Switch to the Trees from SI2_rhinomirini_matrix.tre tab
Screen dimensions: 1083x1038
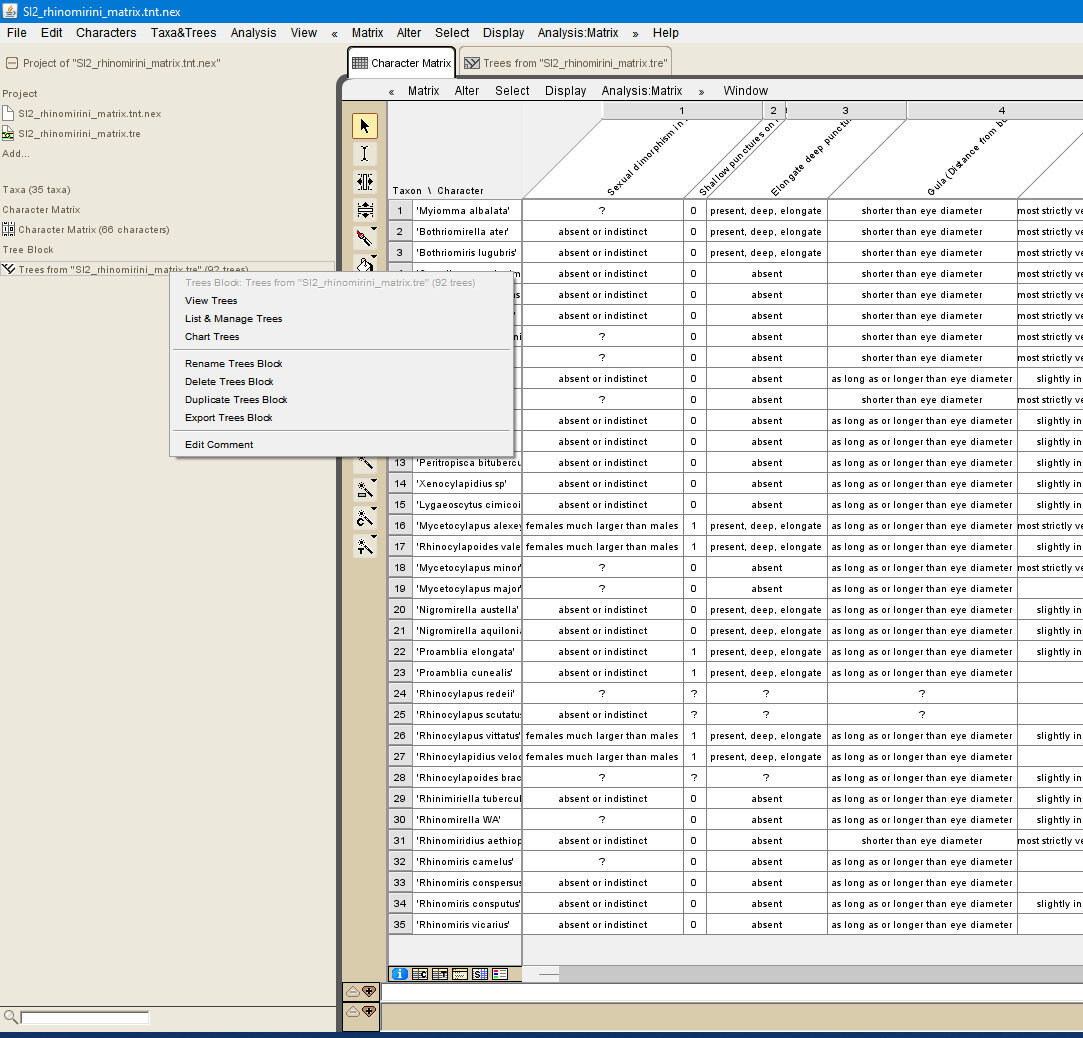pos(565,63)
